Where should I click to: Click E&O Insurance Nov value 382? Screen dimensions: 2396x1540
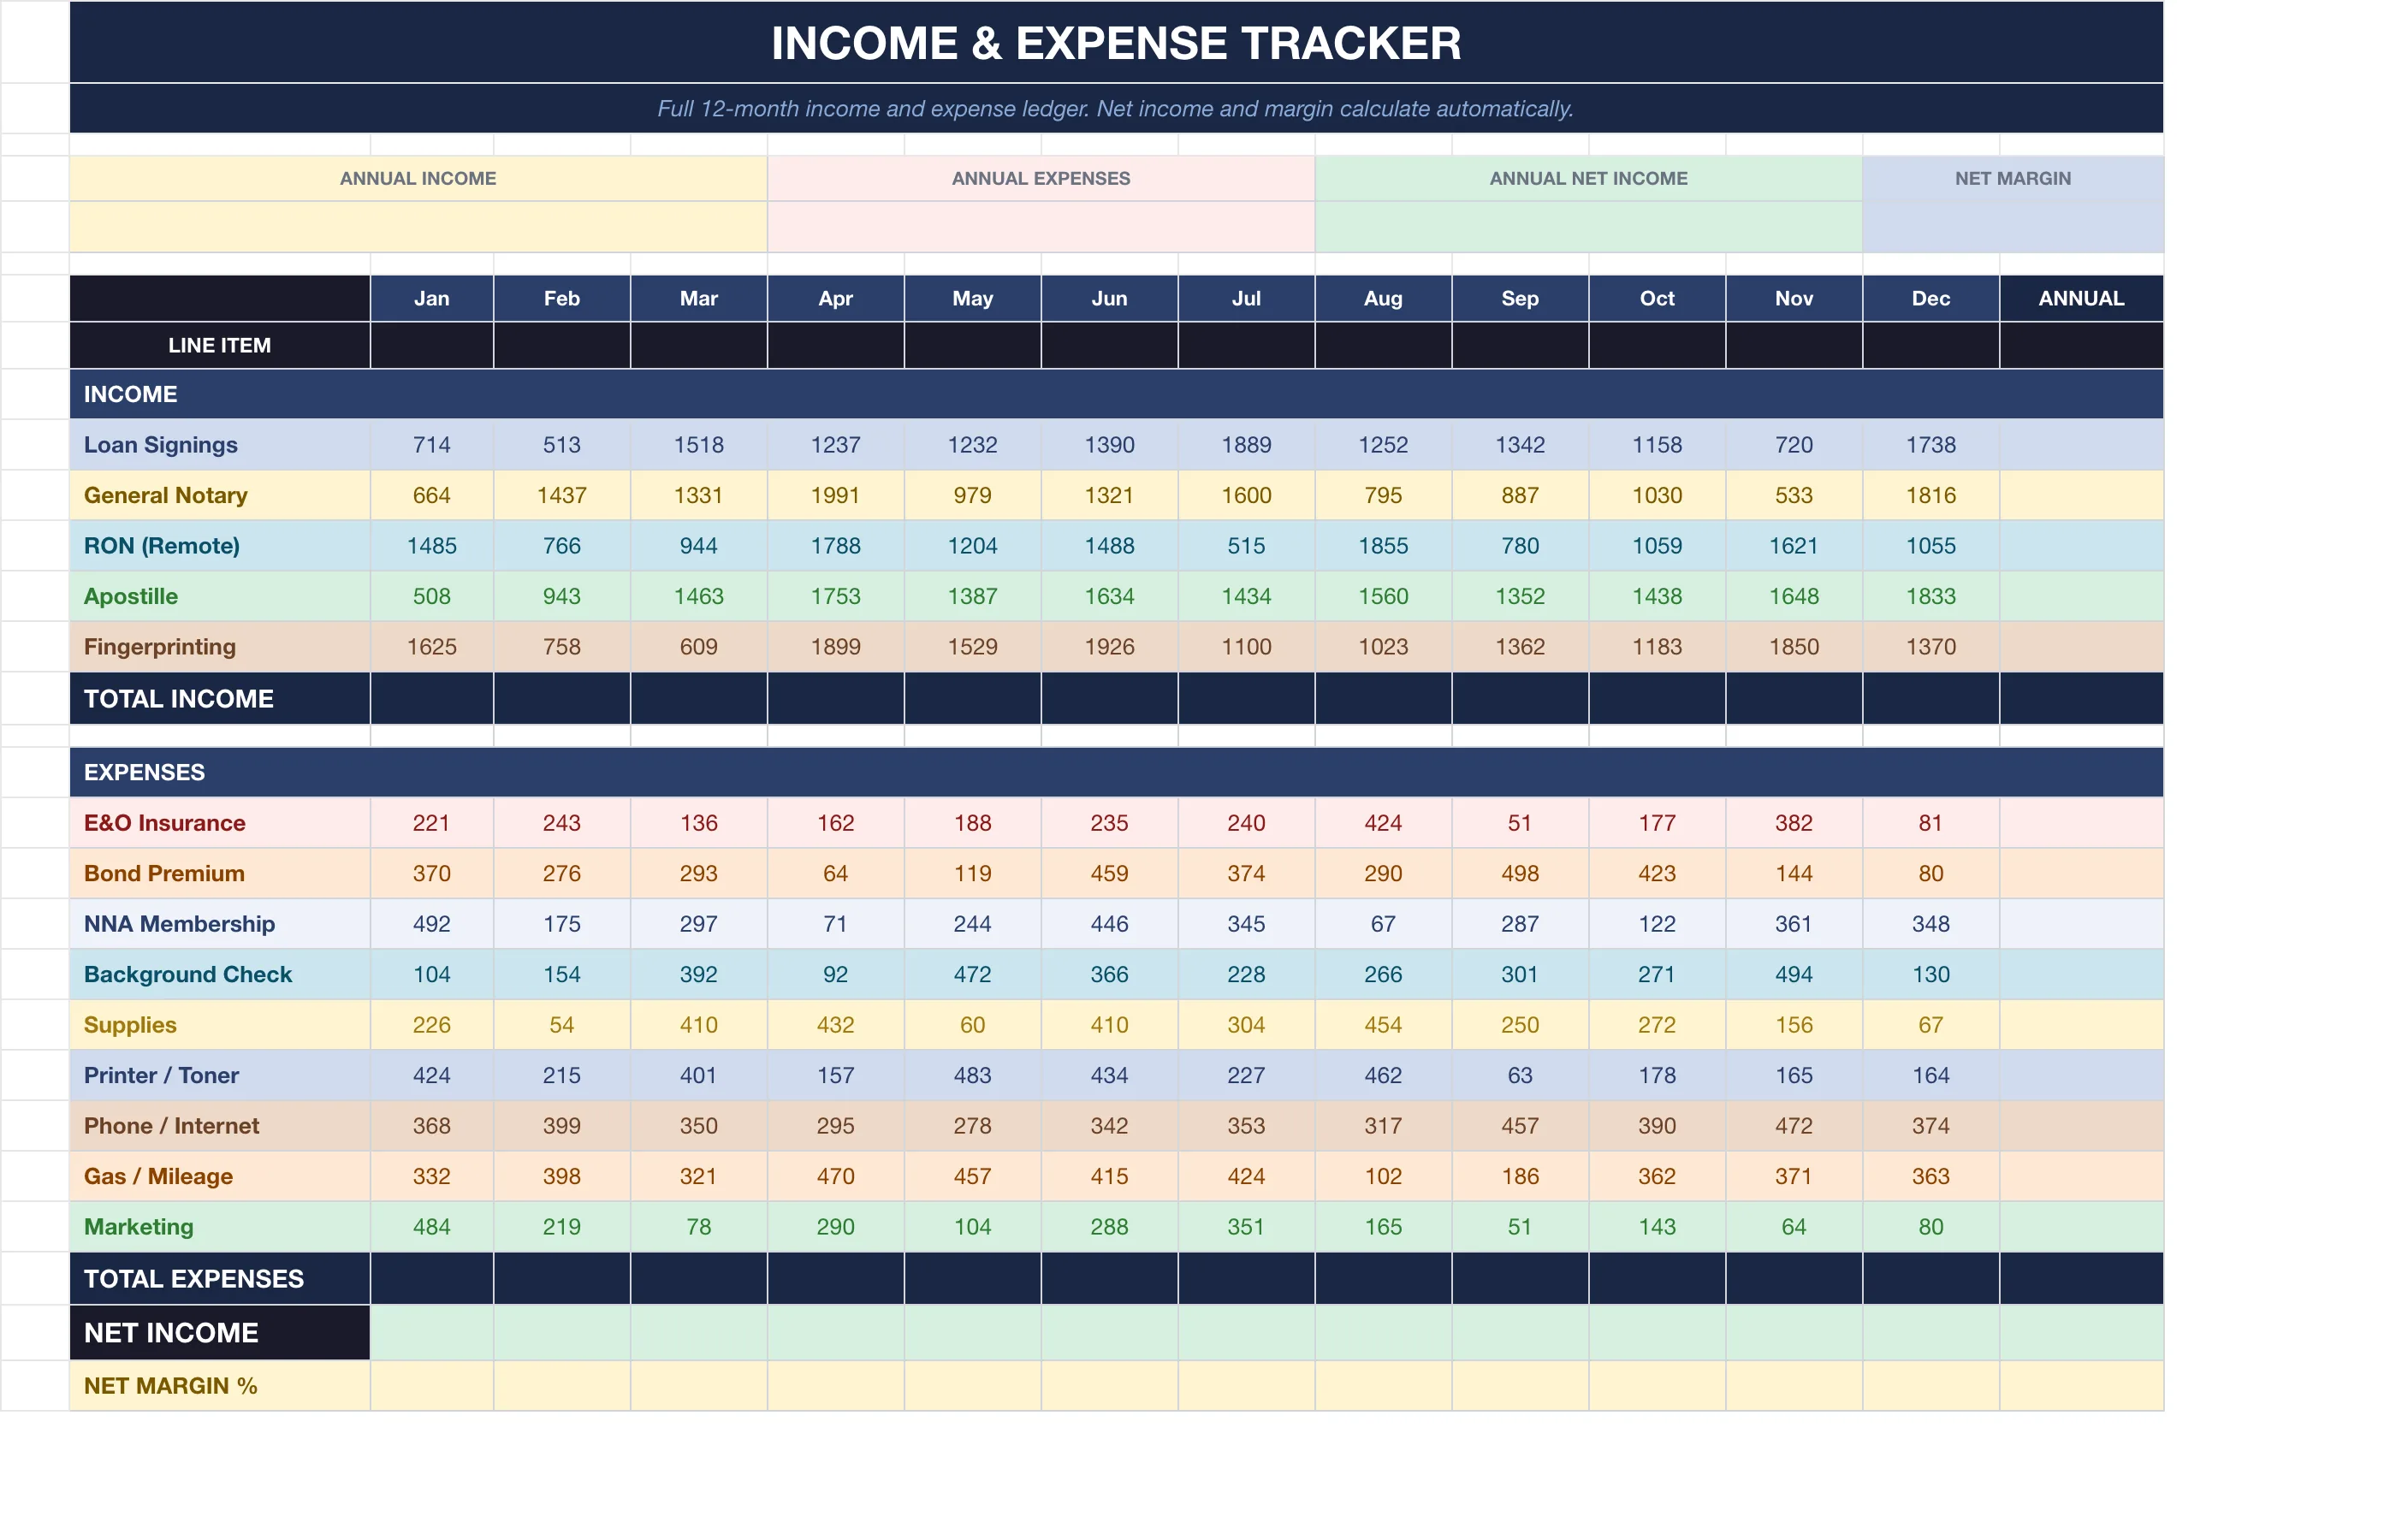[1793, 823]
